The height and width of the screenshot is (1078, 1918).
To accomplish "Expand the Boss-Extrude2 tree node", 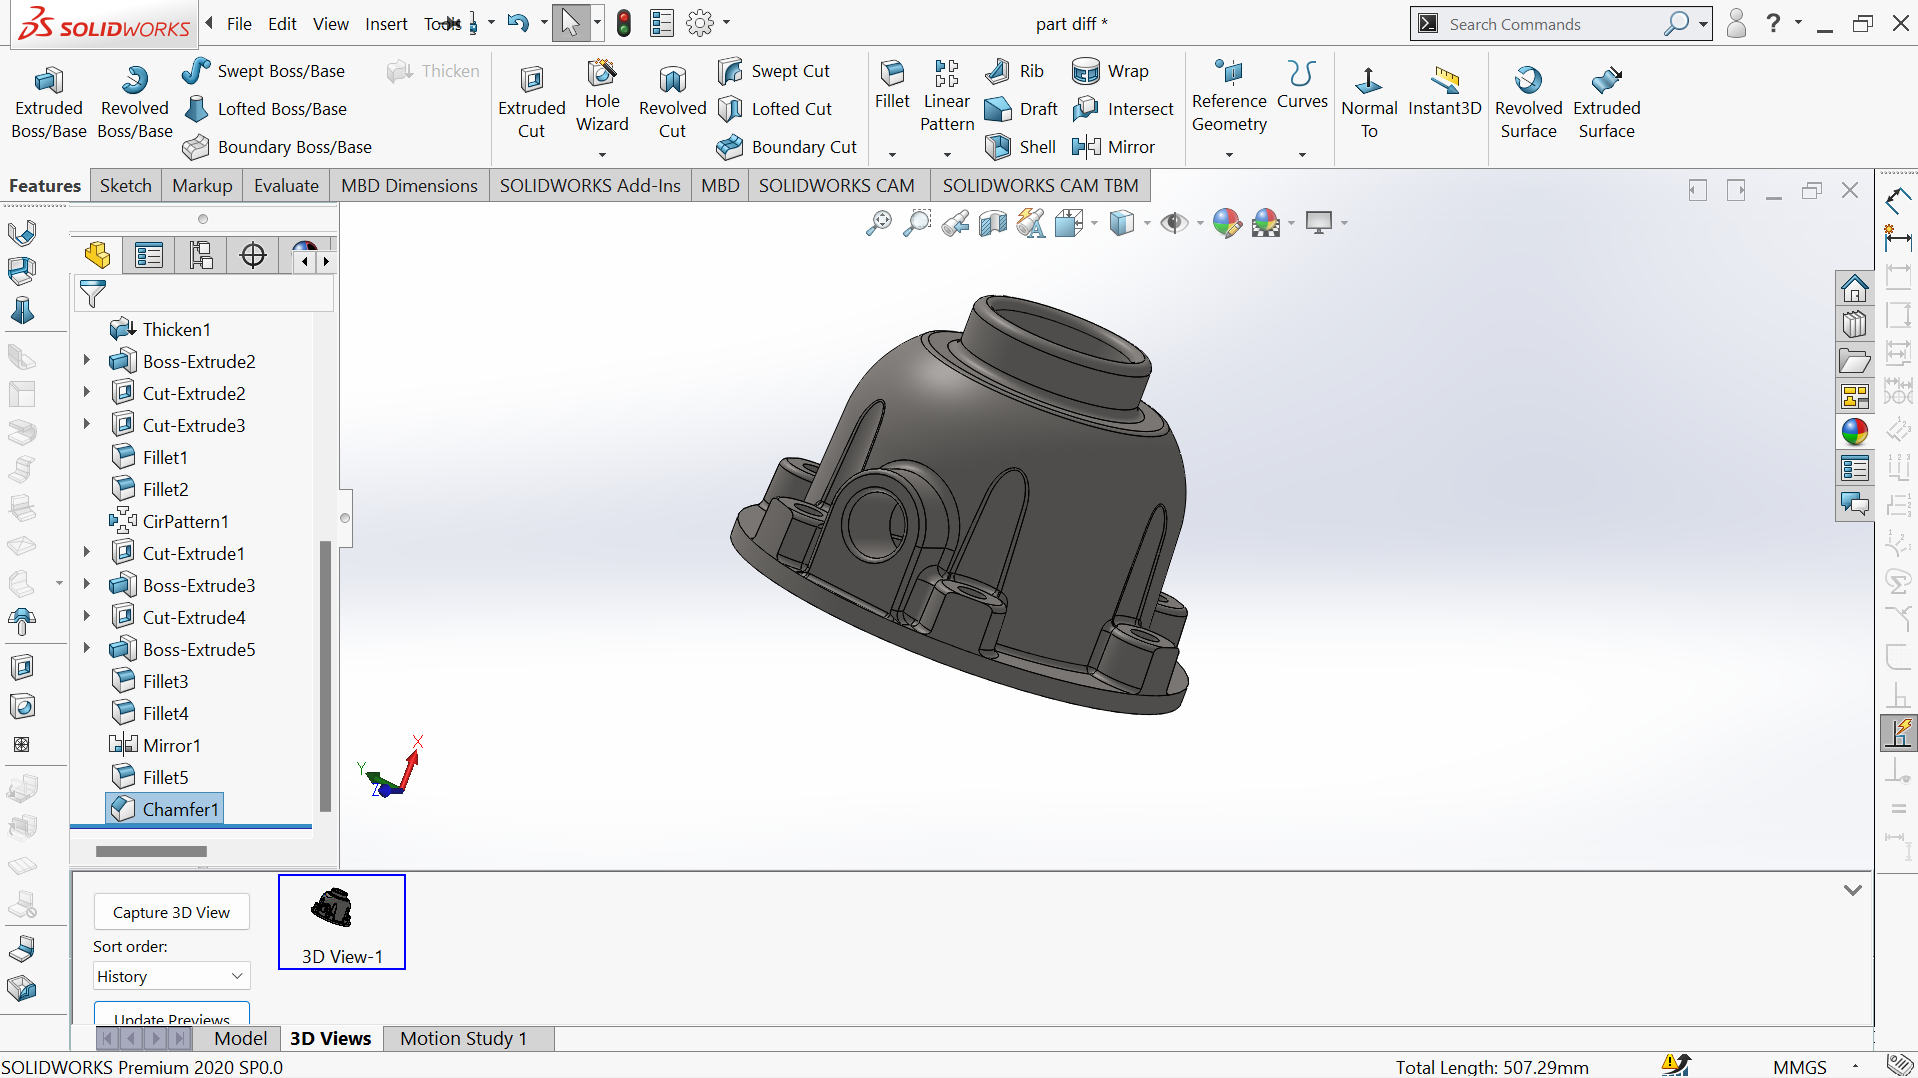I will coord(87,361).
